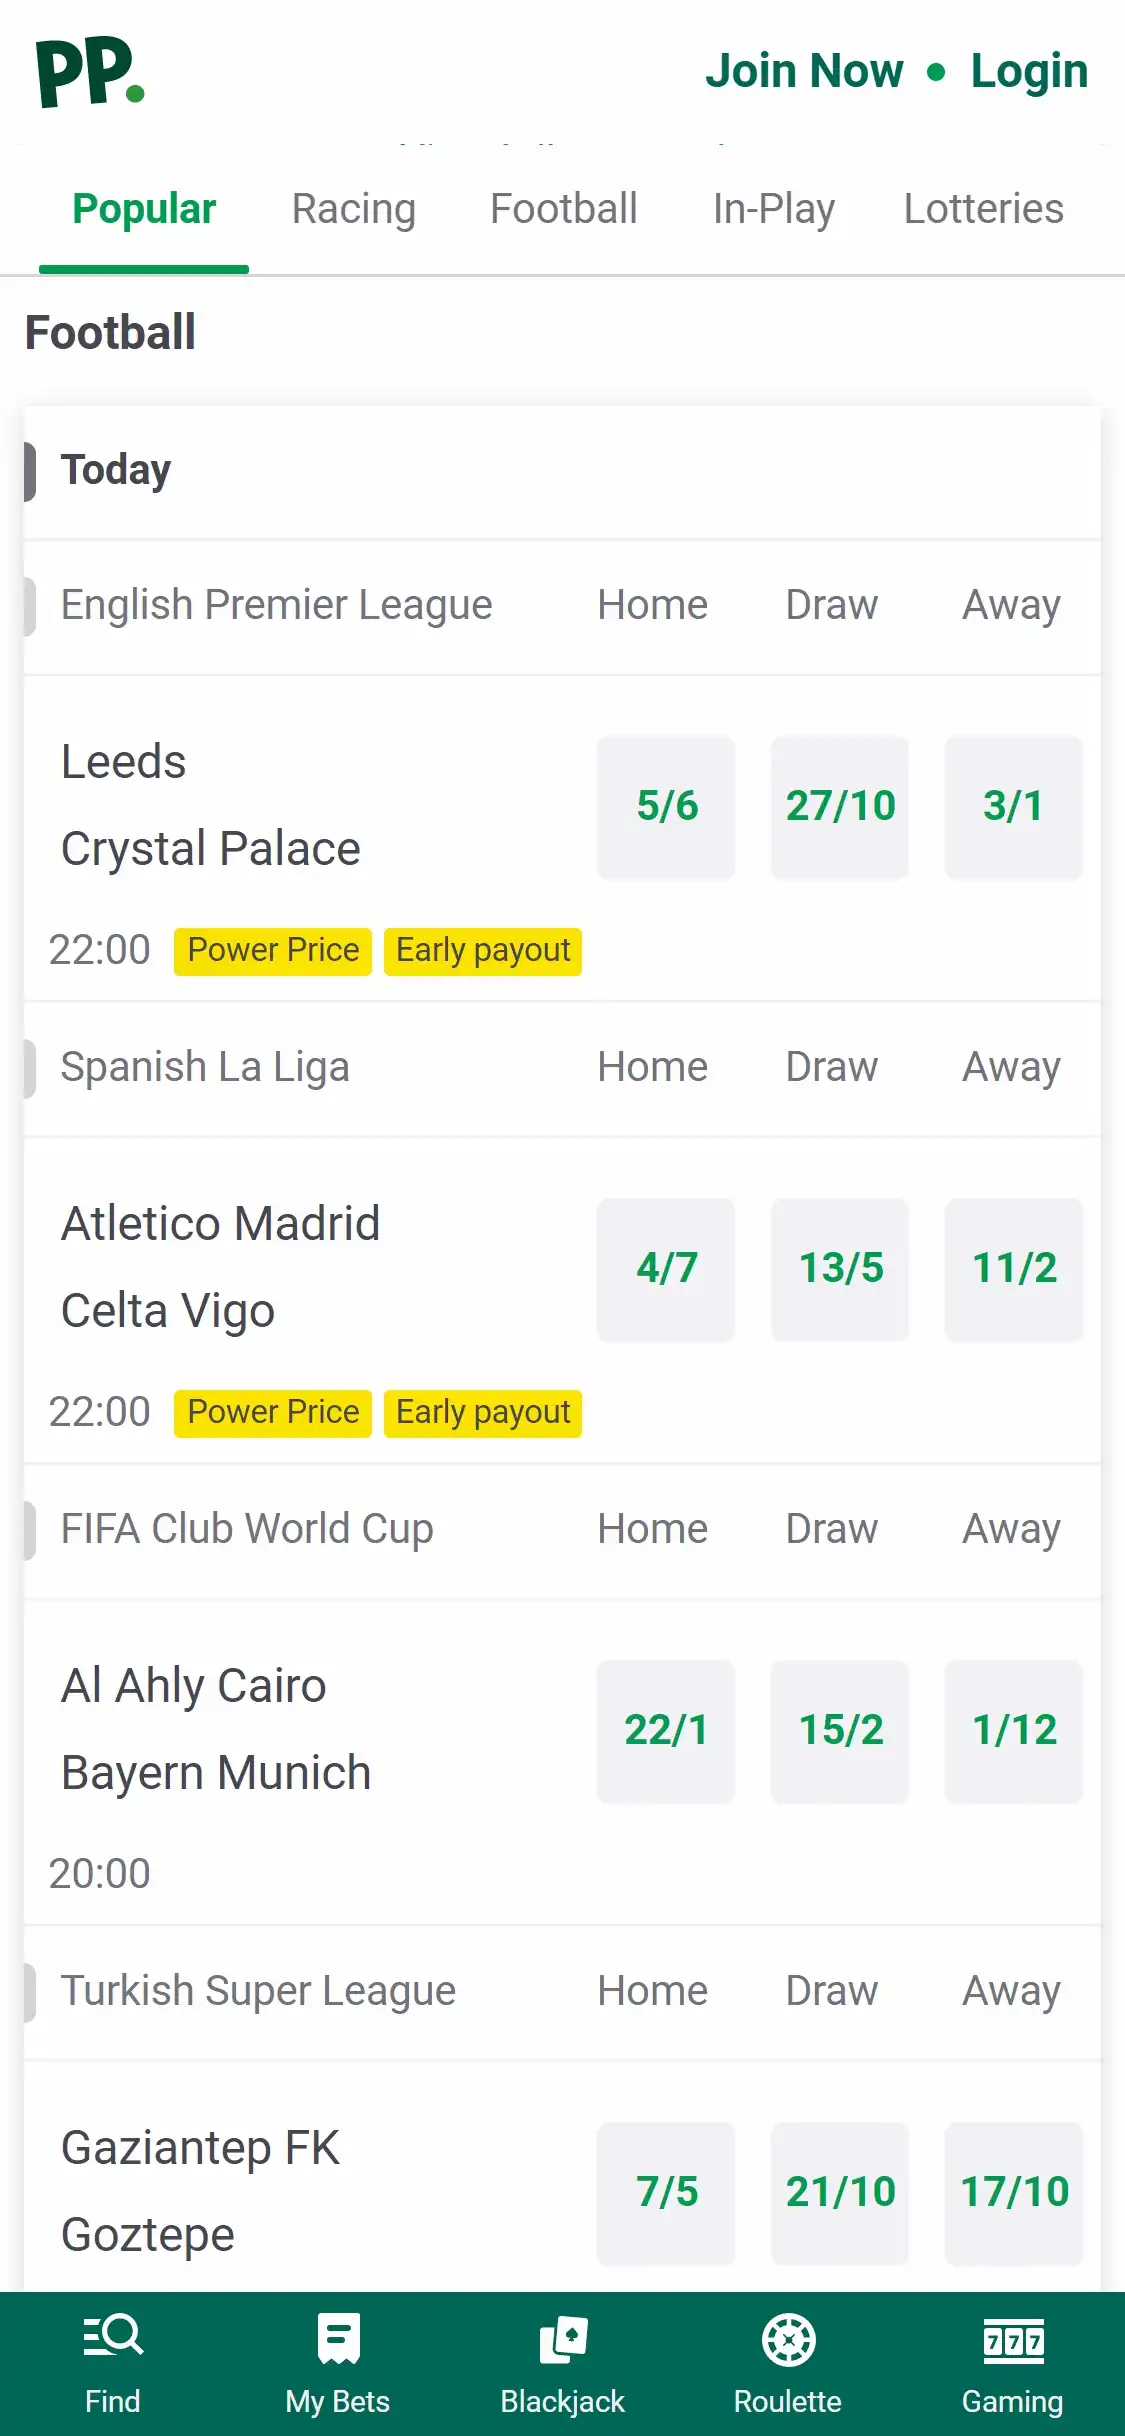Go to the Football tab

[x=563, y=209]
